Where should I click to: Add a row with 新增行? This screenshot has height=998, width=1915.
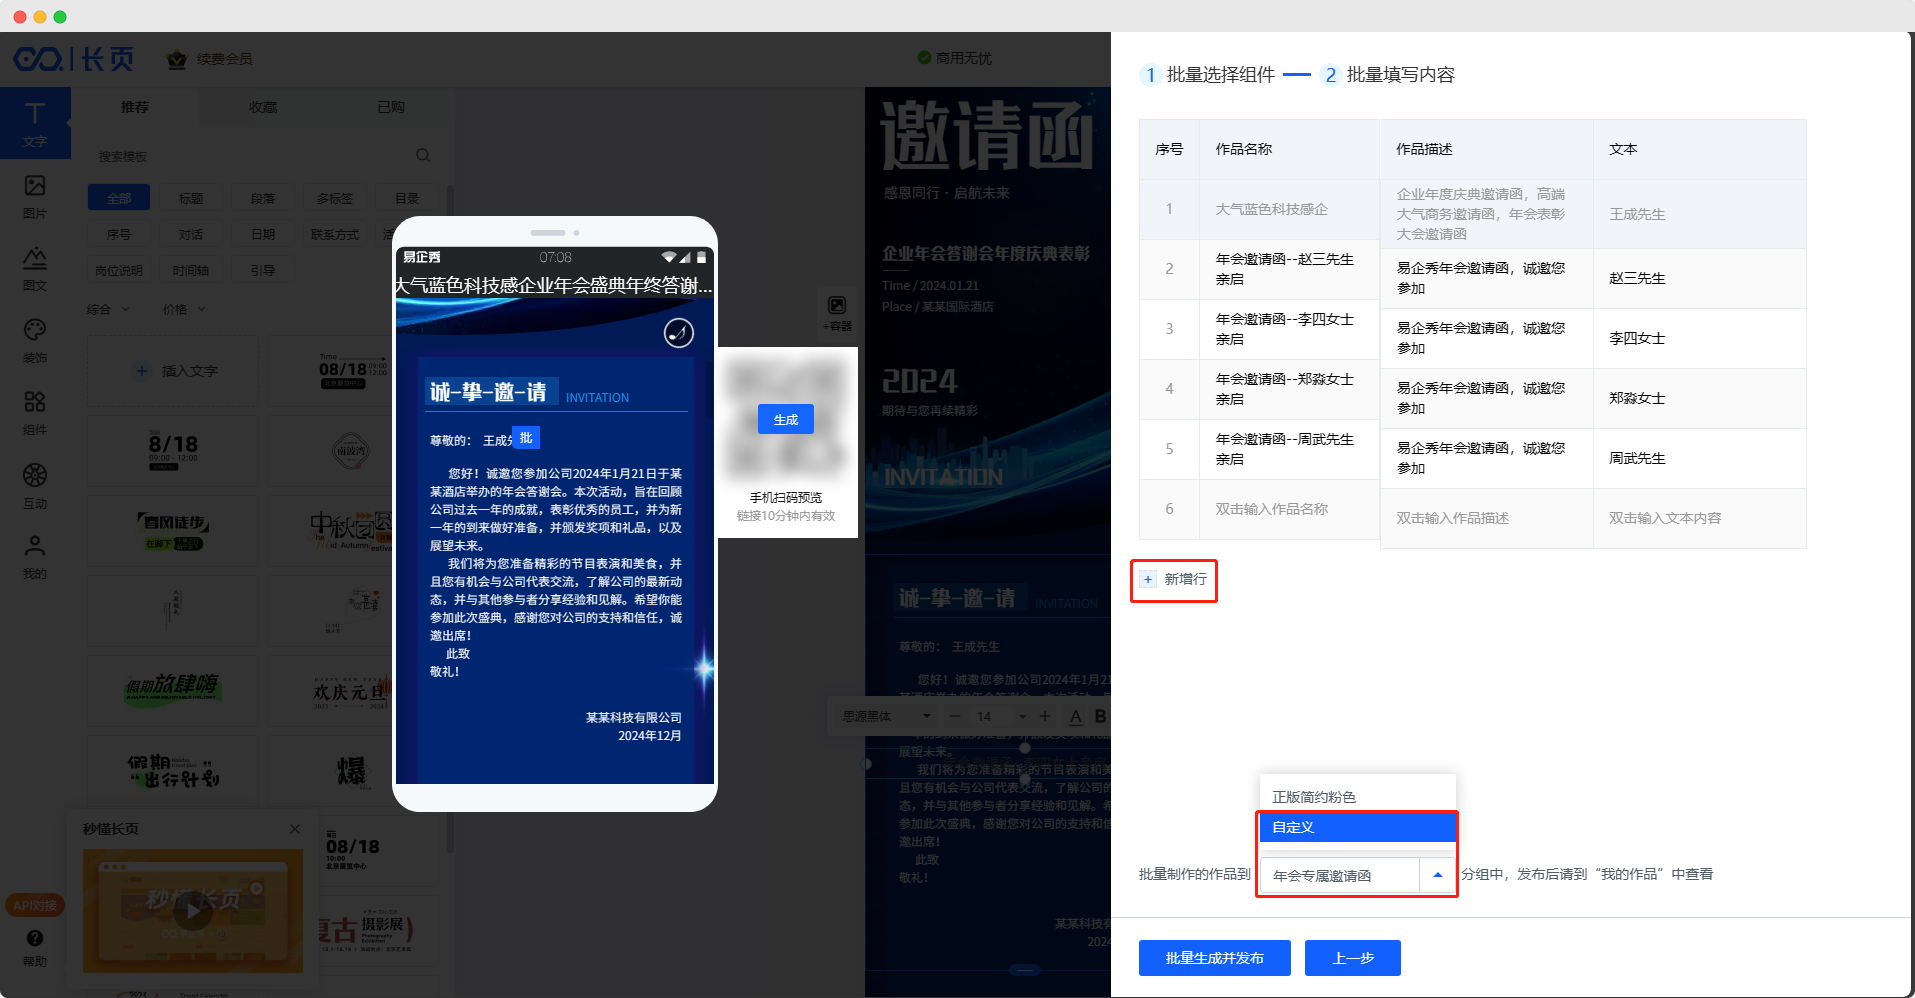point(1174,580)
